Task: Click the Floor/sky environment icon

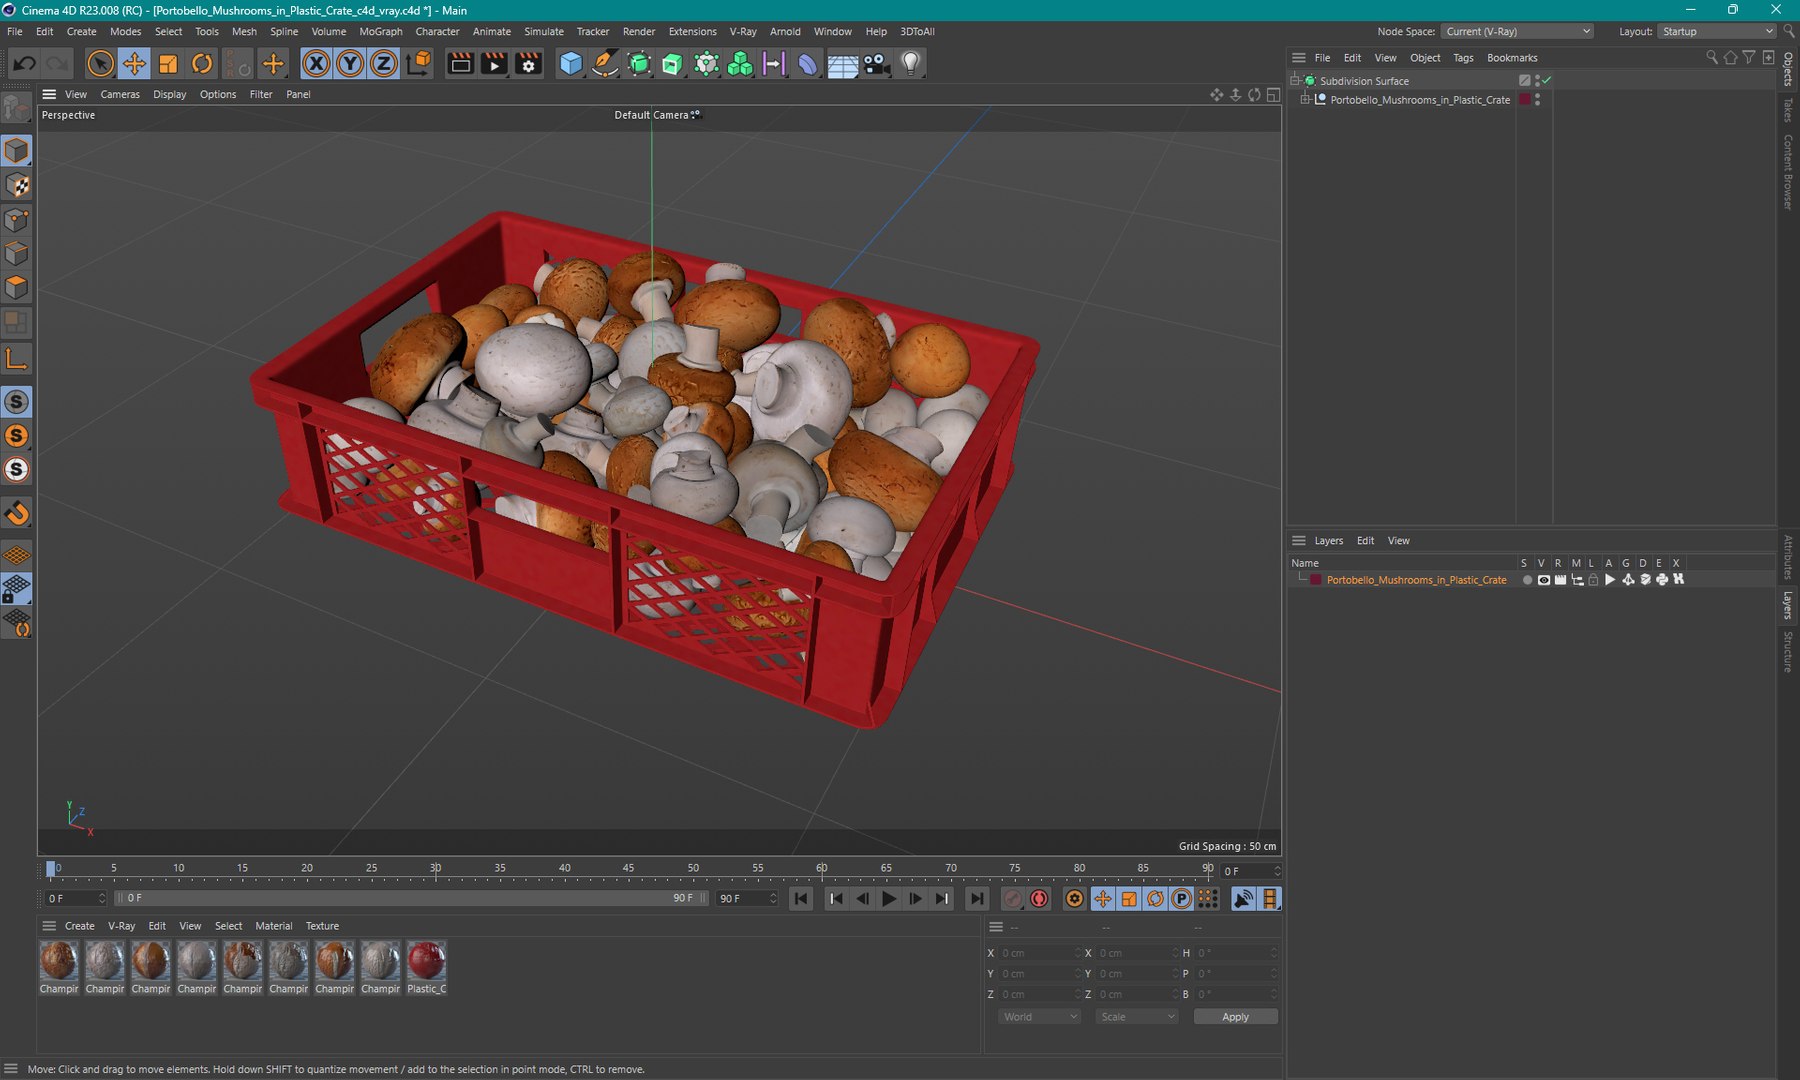Action: pos(842,64)
